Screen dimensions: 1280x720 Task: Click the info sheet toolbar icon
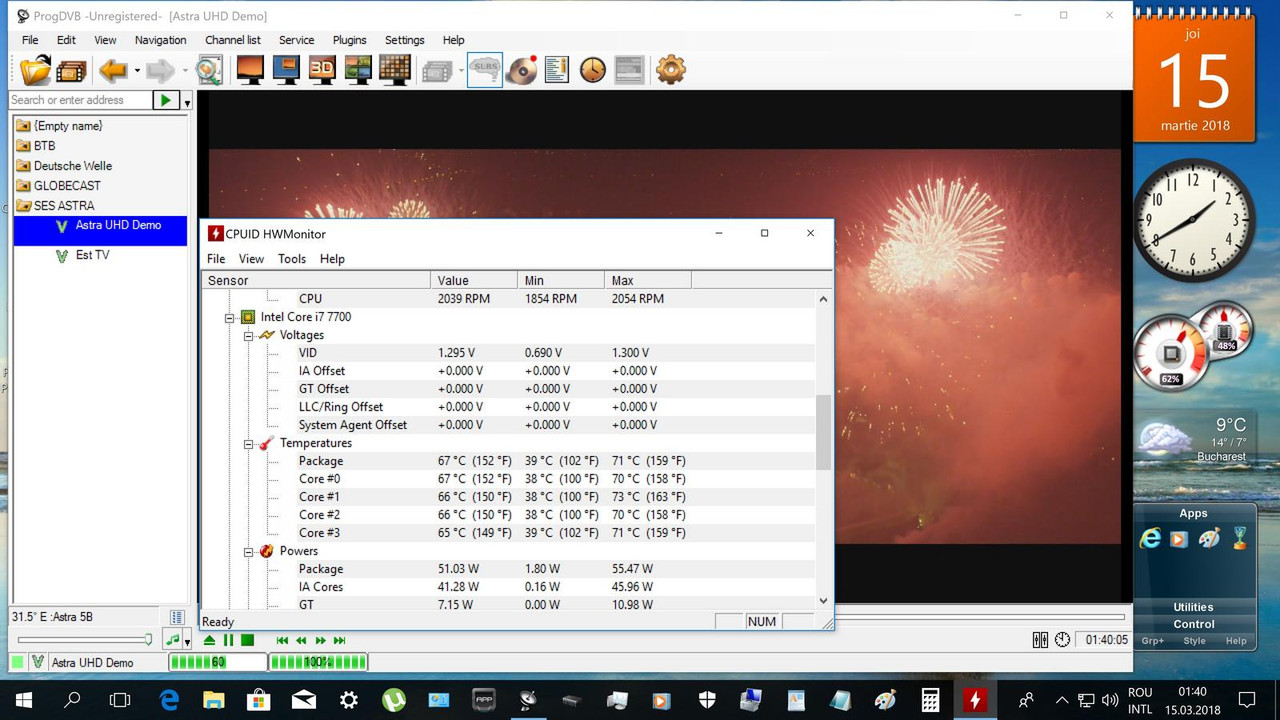(x=557, y=70)
